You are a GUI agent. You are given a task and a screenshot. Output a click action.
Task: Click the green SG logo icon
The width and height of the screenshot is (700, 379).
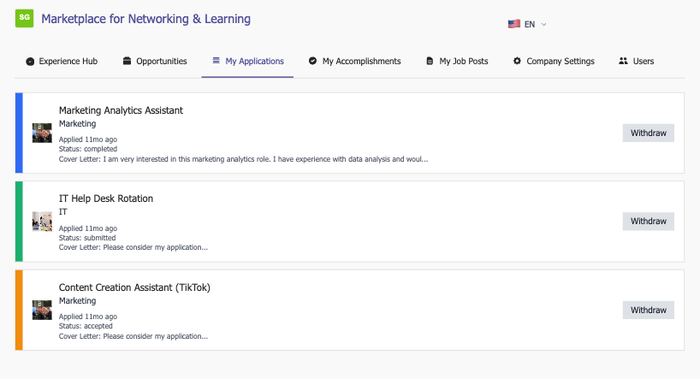(24, 18)
